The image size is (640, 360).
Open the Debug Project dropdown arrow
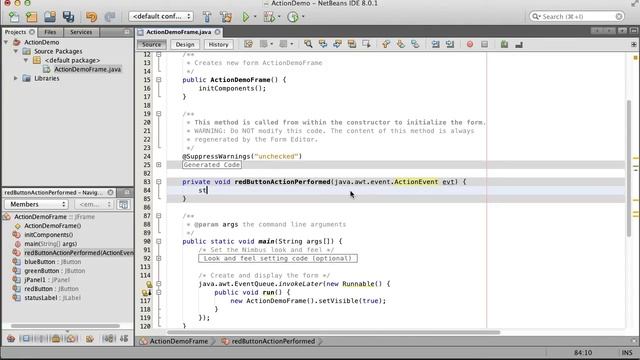[x=279, y=17]
